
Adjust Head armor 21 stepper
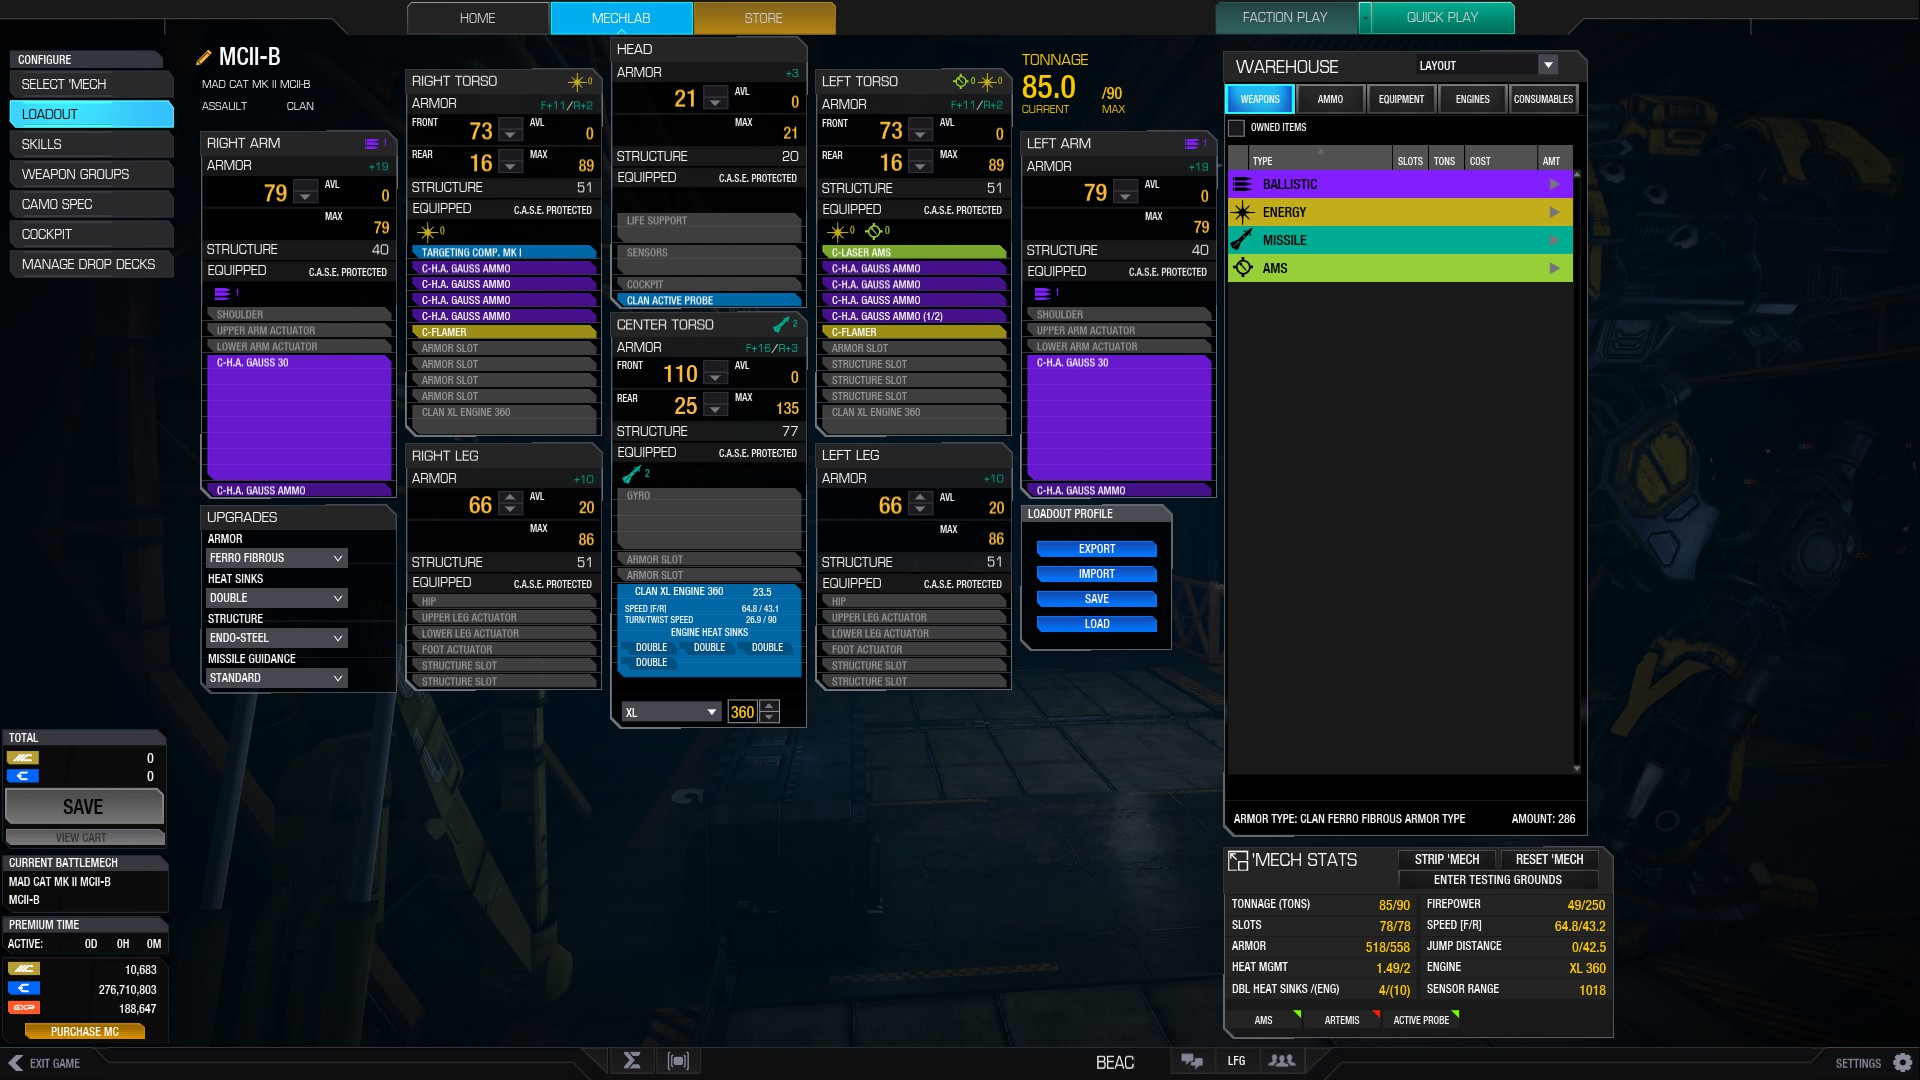[715, 98]
